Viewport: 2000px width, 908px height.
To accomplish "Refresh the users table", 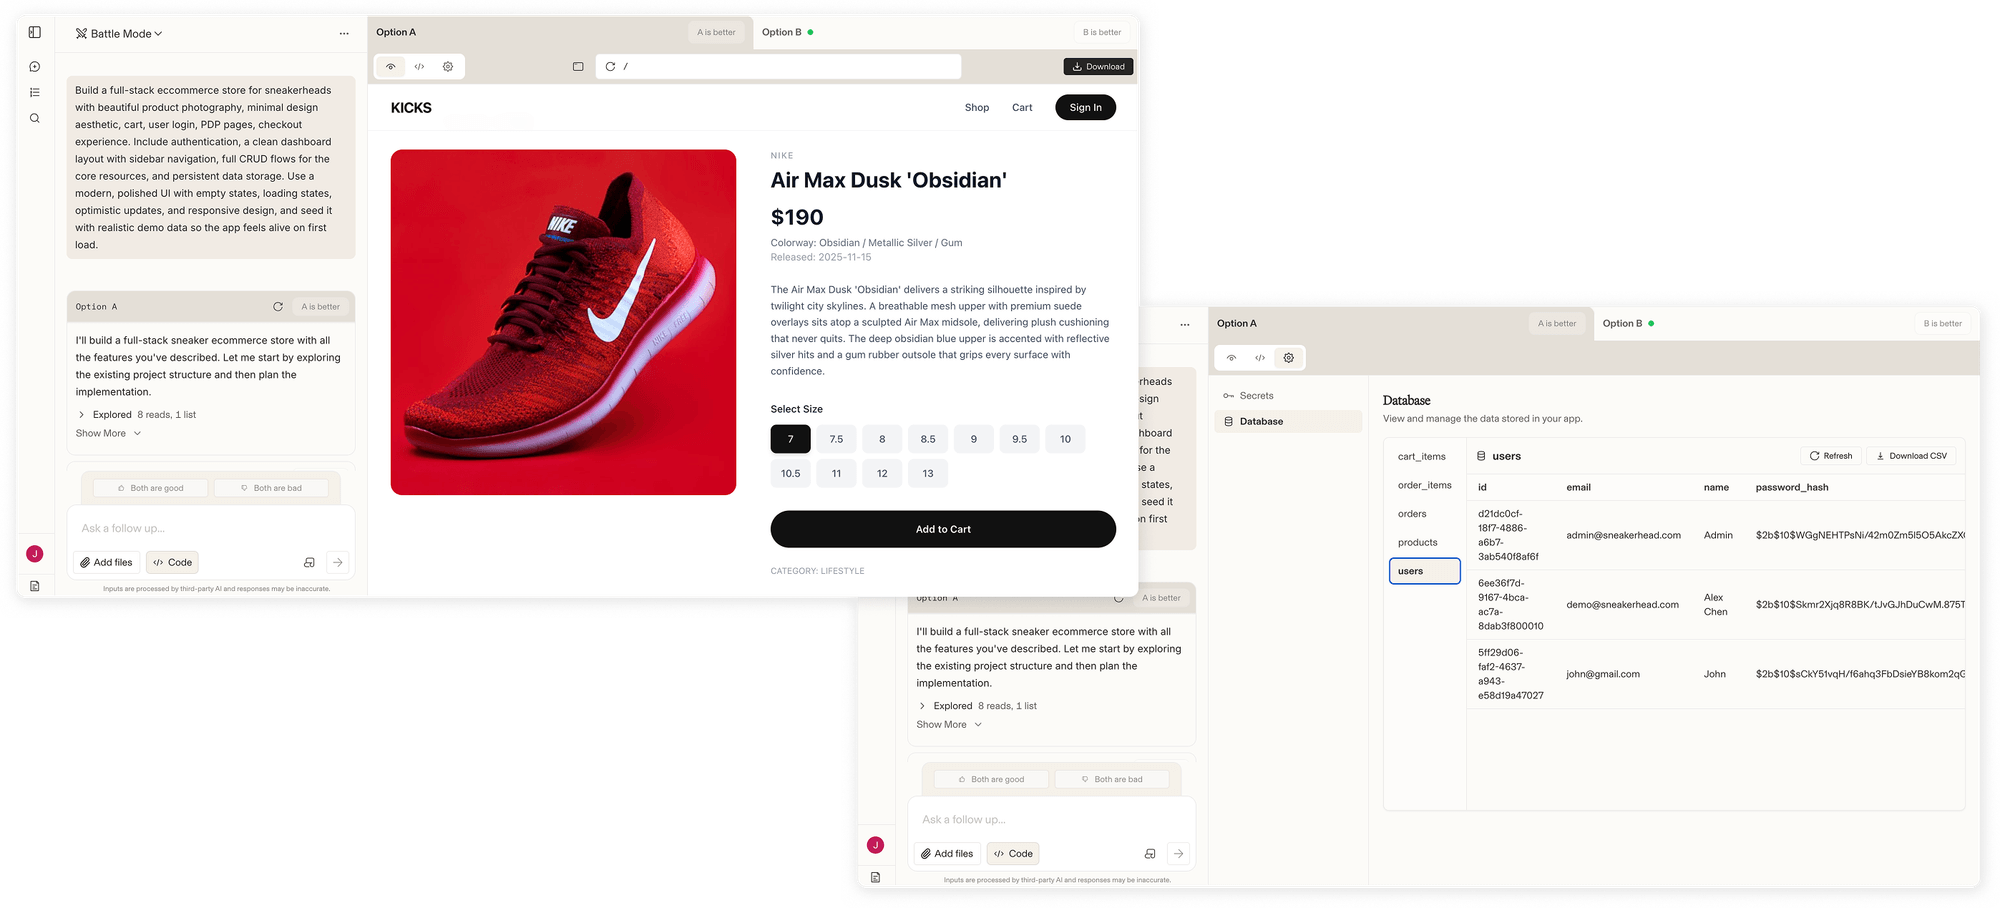I will [x=1831, y=456].
